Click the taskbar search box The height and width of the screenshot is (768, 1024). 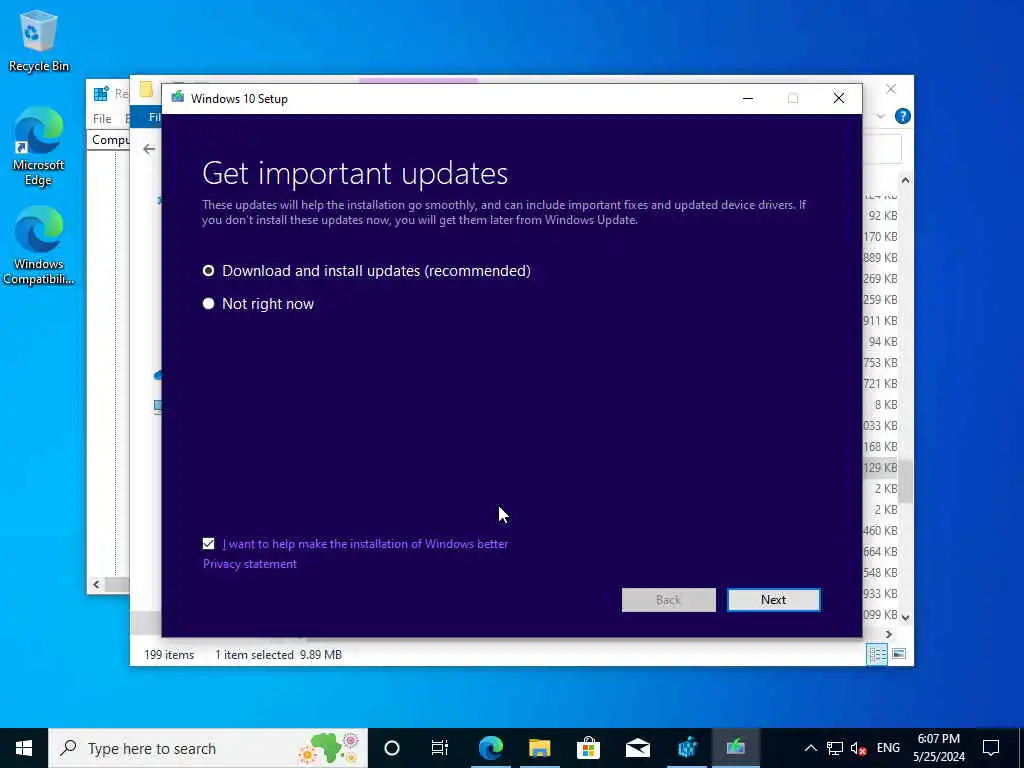pyautogui.click(x=208, y=748)
